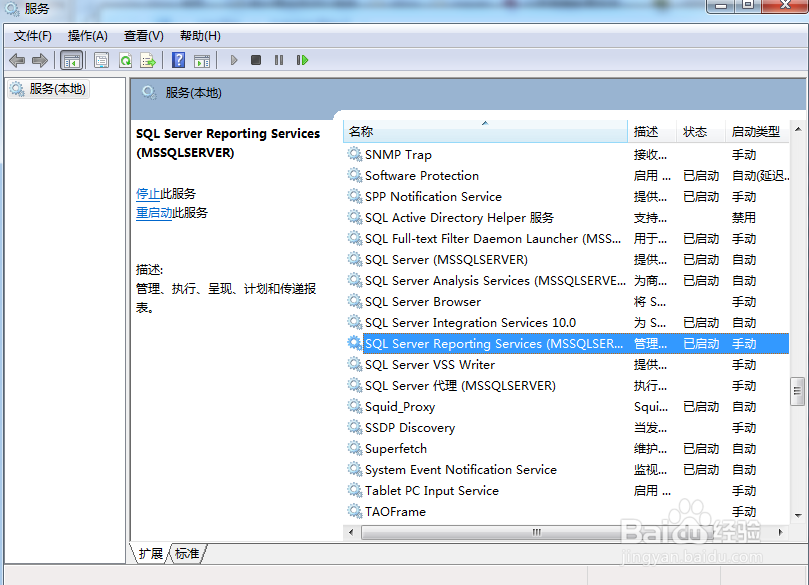The width and height of the screenshot is (809, 585).
Task: Click the 重启动 link to restart service
Action: (x=154, y=213)
